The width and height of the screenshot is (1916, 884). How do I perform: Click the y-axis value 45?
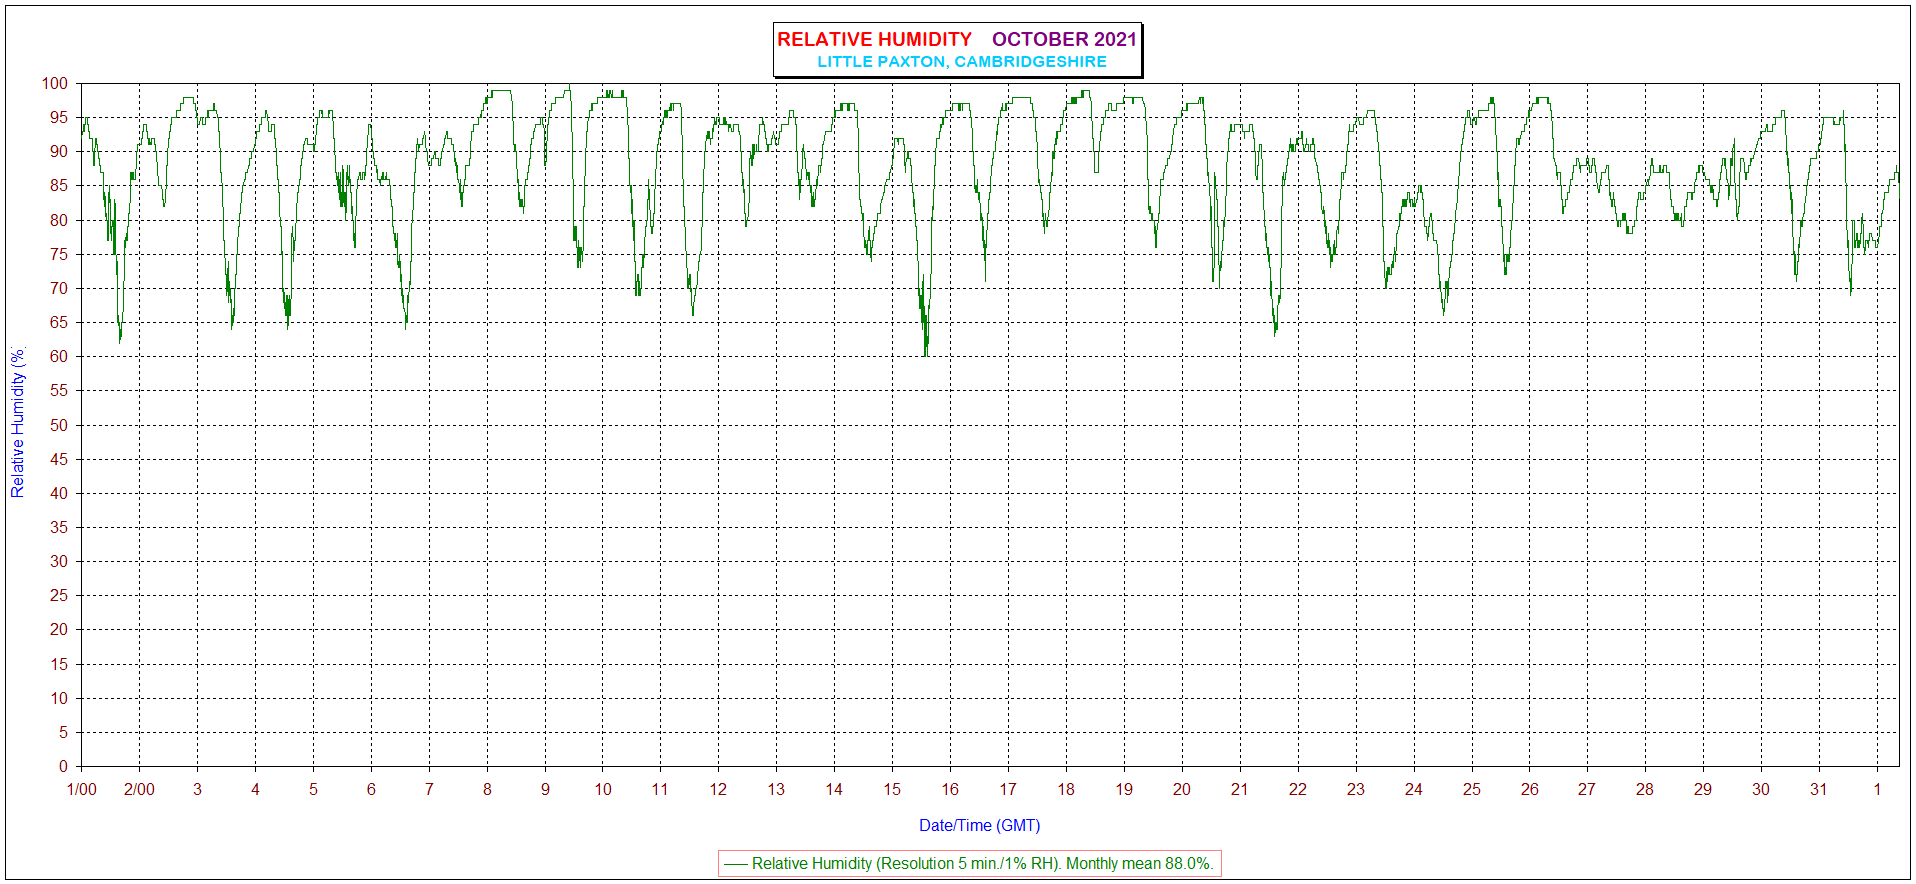pos(59,459)
